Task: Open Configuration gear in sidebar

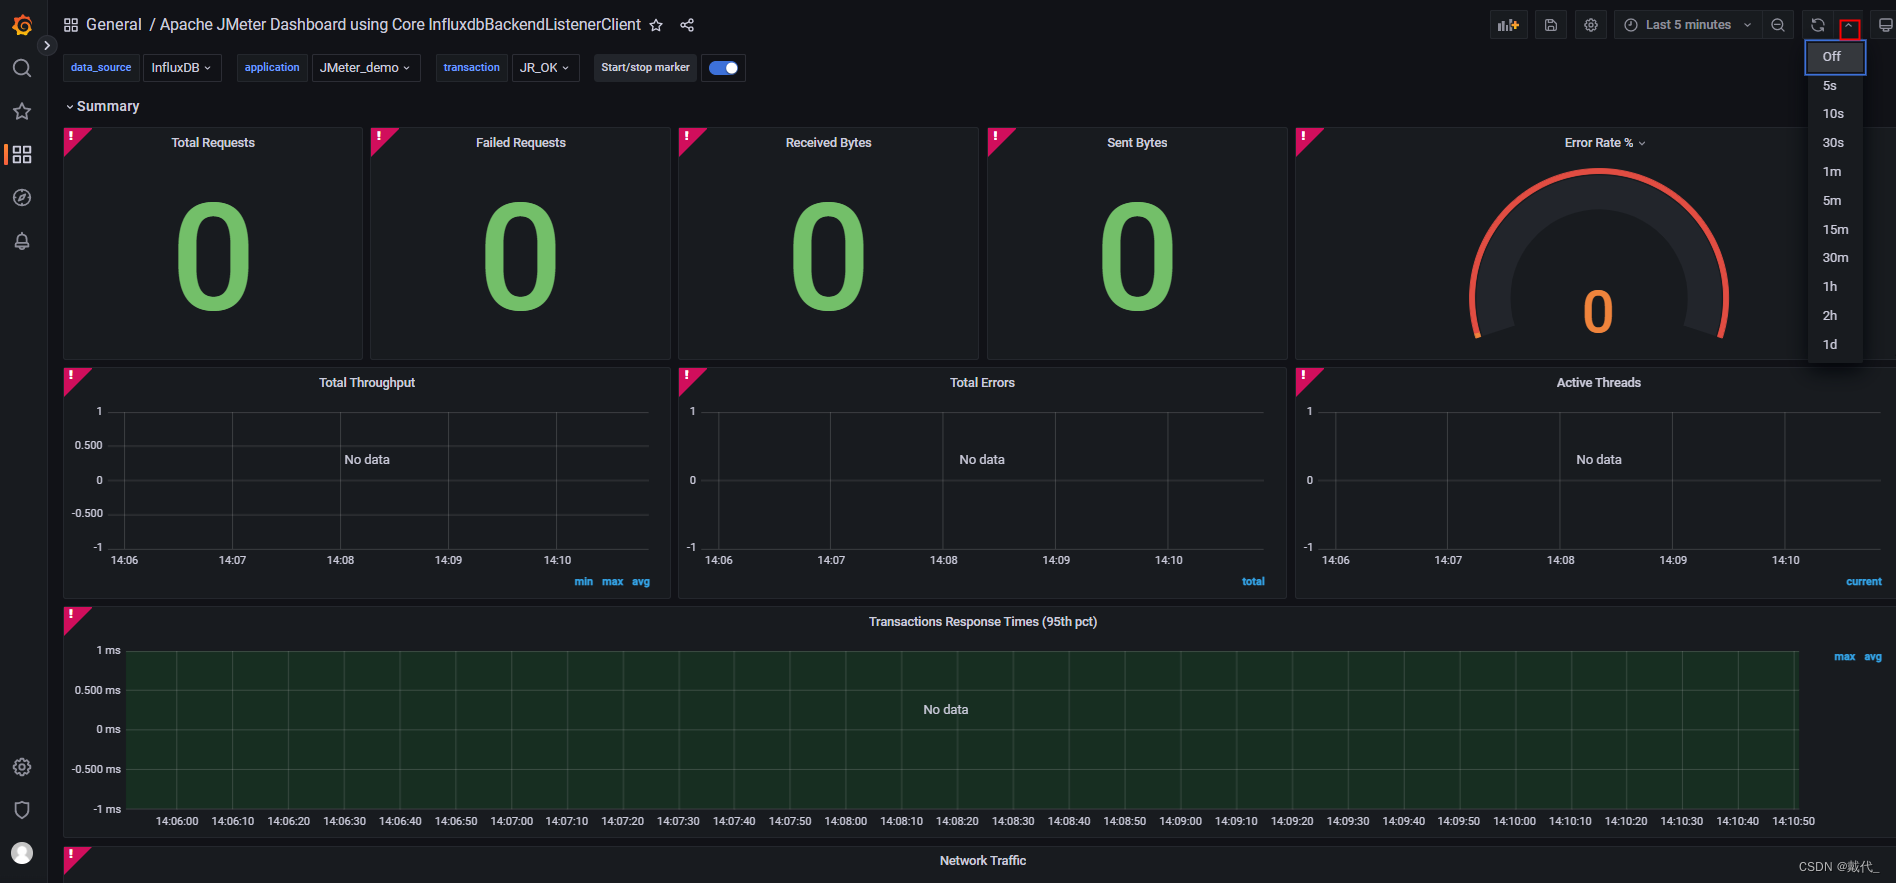Action: 22,767
